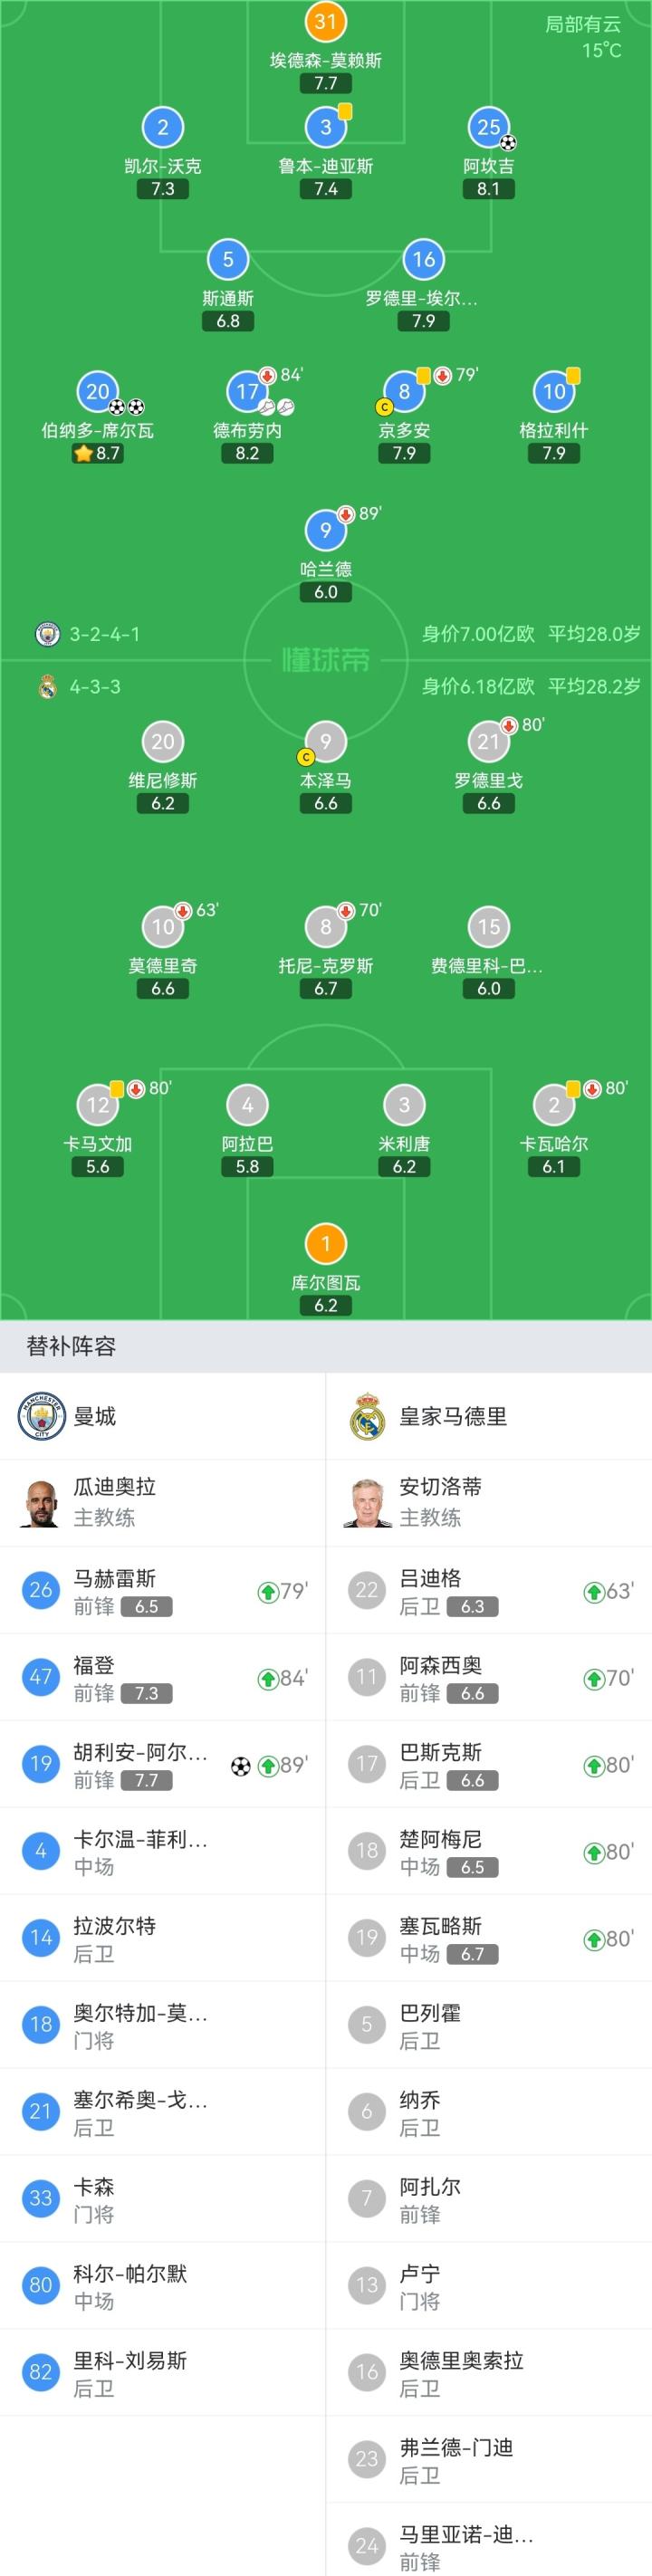Tap Courtois's orange number 1 icon

pyautogui.click(x=325, y=1244)
